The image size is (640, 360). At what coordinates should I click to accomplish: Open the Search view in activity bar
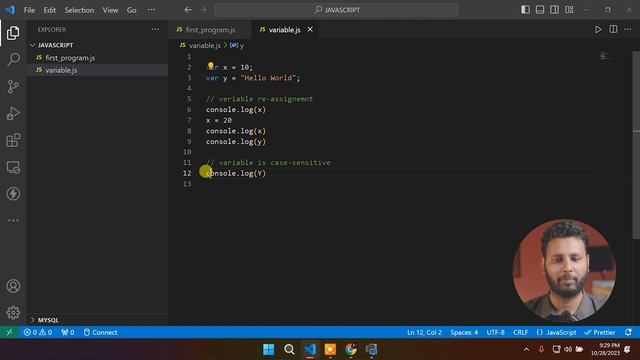[x=13, y=60]
